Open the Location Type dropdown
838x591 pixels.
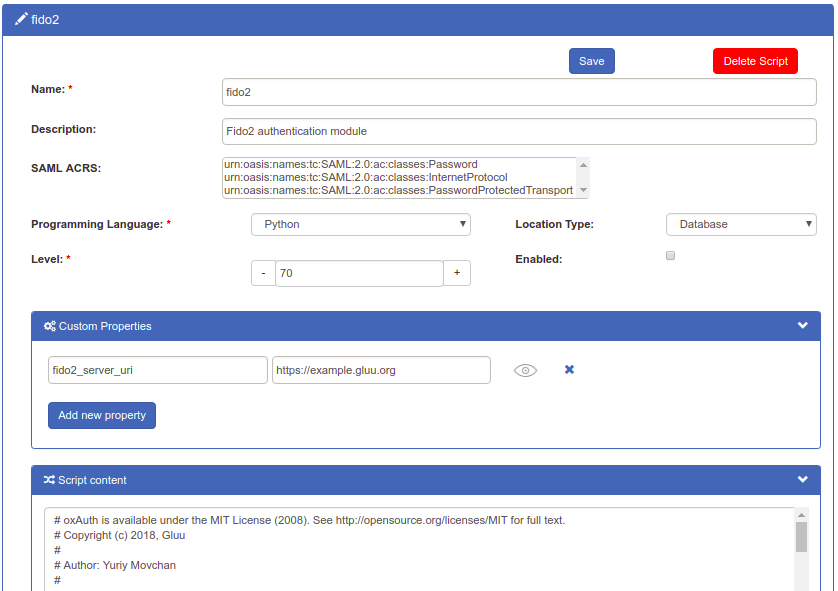click(x=740, y=224)
